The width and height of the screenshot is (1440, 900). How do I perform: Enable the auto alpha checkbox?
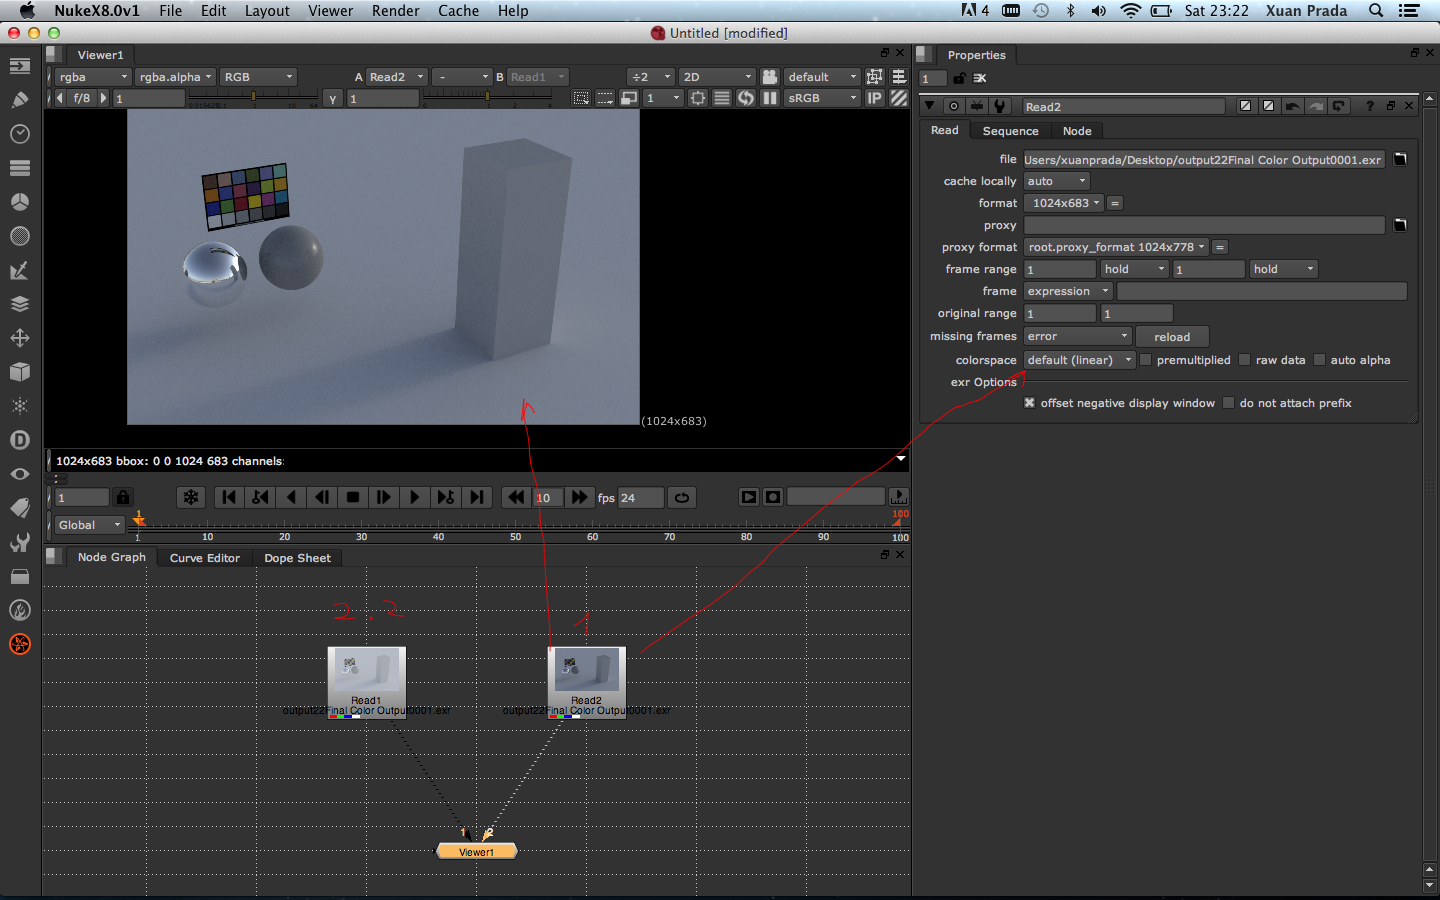[1320, 360]
